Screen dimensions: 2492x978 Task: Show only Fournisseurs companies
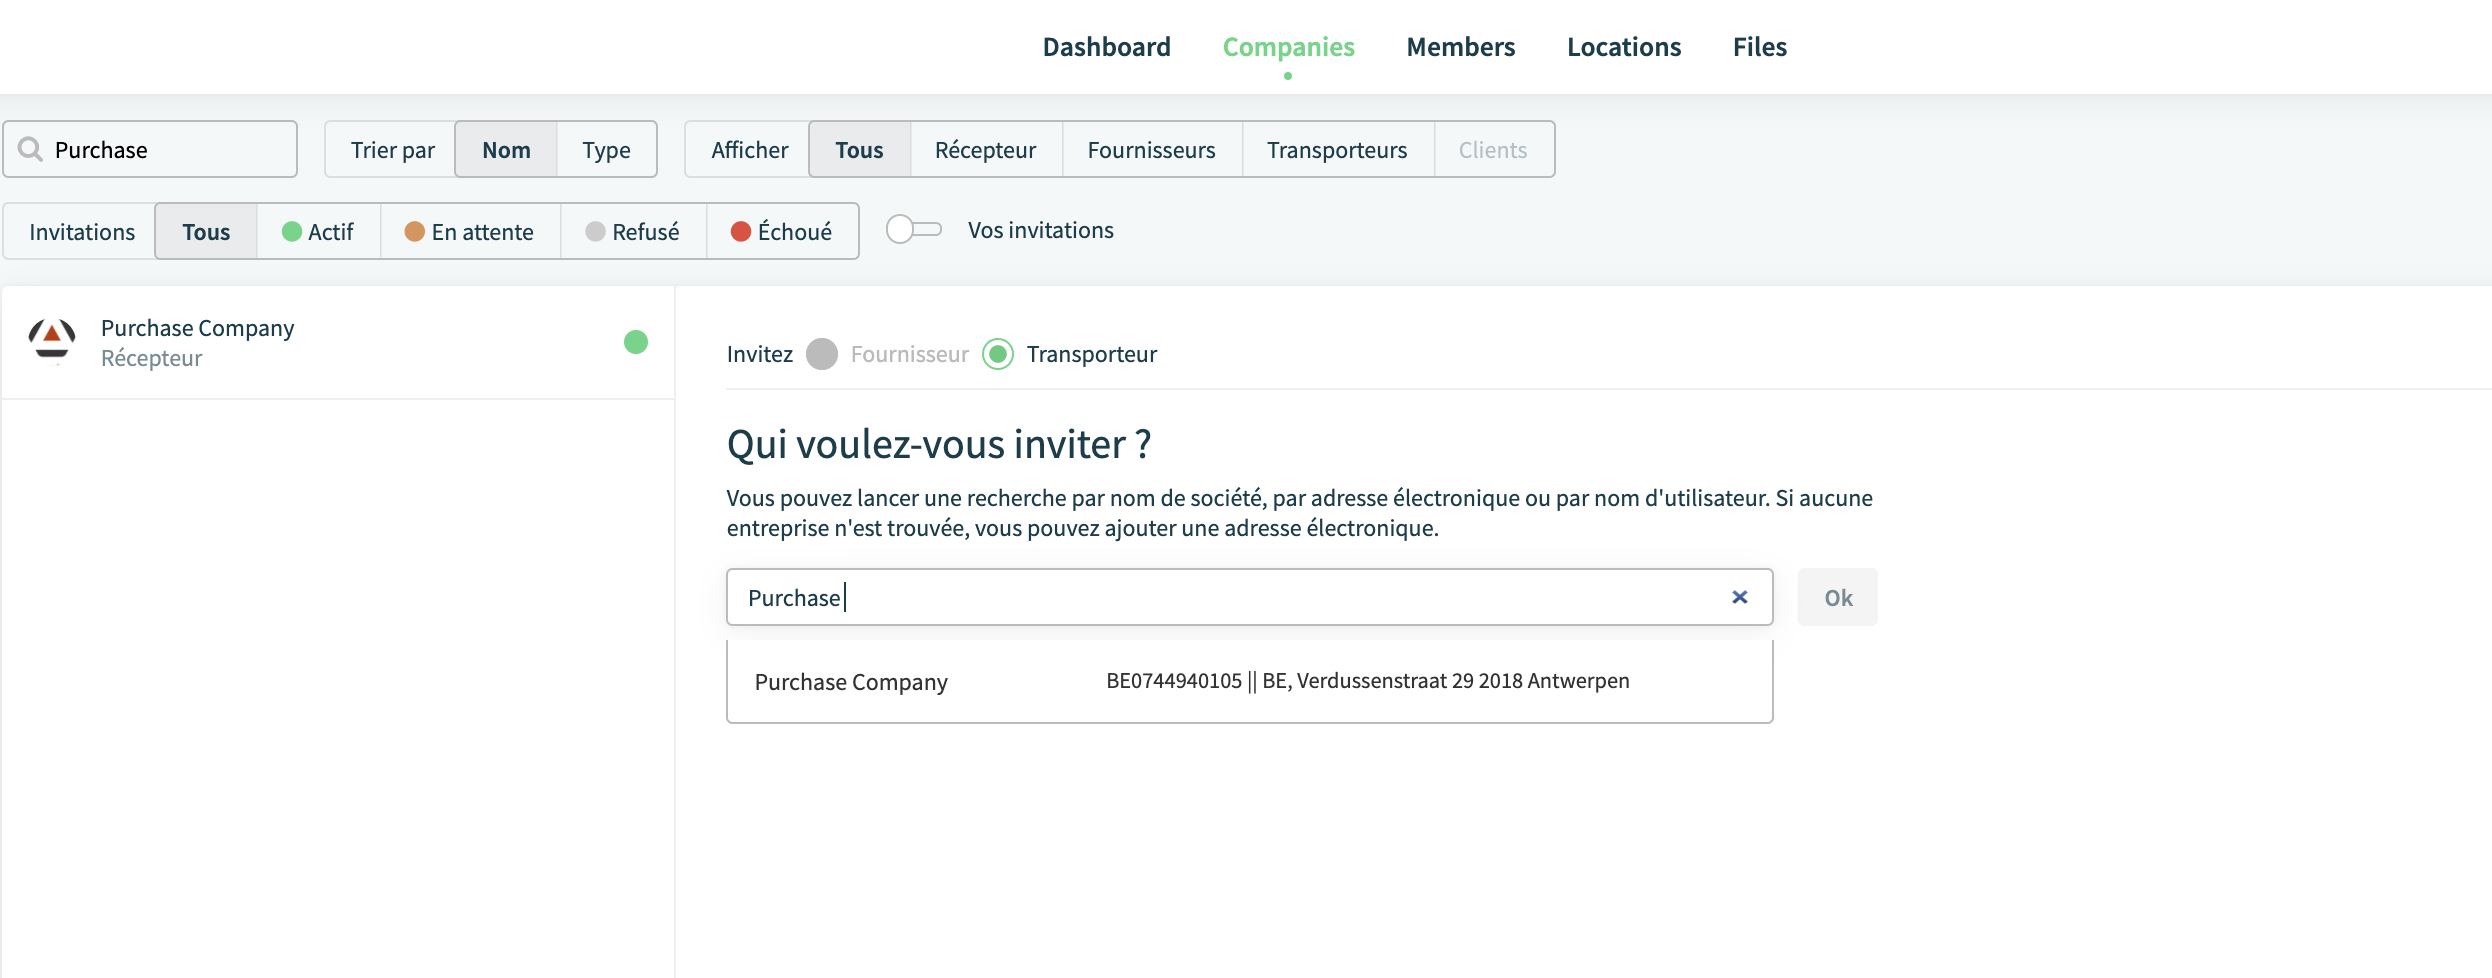pyautogui.click(x=1152, y=149)
